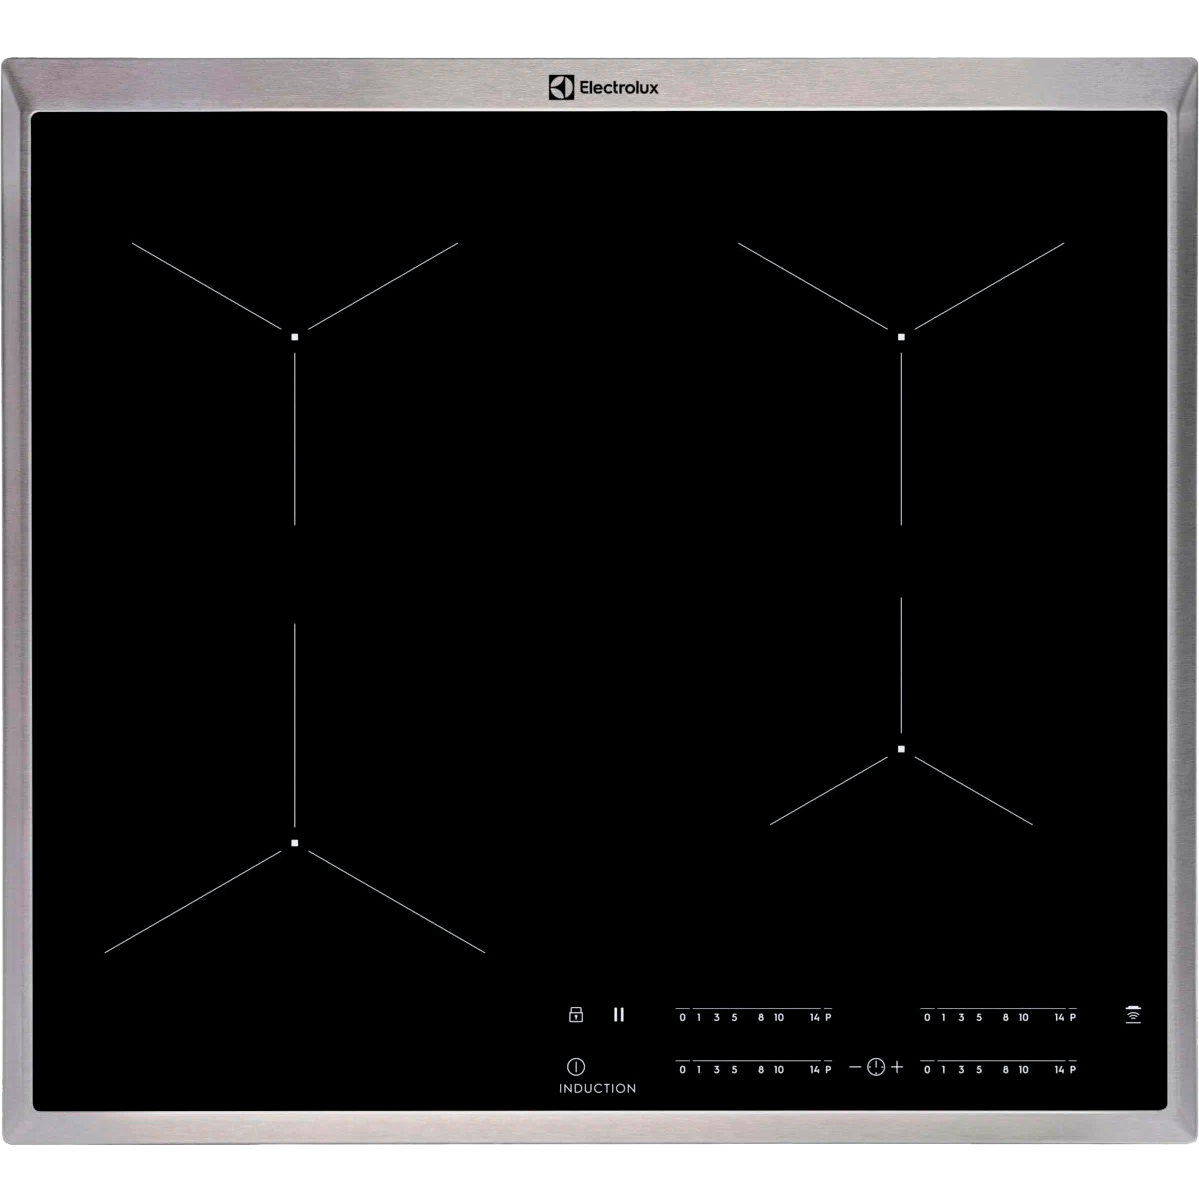The height and width of the screenshot is (1199, 1199).
Task: Decrease timer with the minus key
Action: pyautogui.click(x=855, y=1067)
